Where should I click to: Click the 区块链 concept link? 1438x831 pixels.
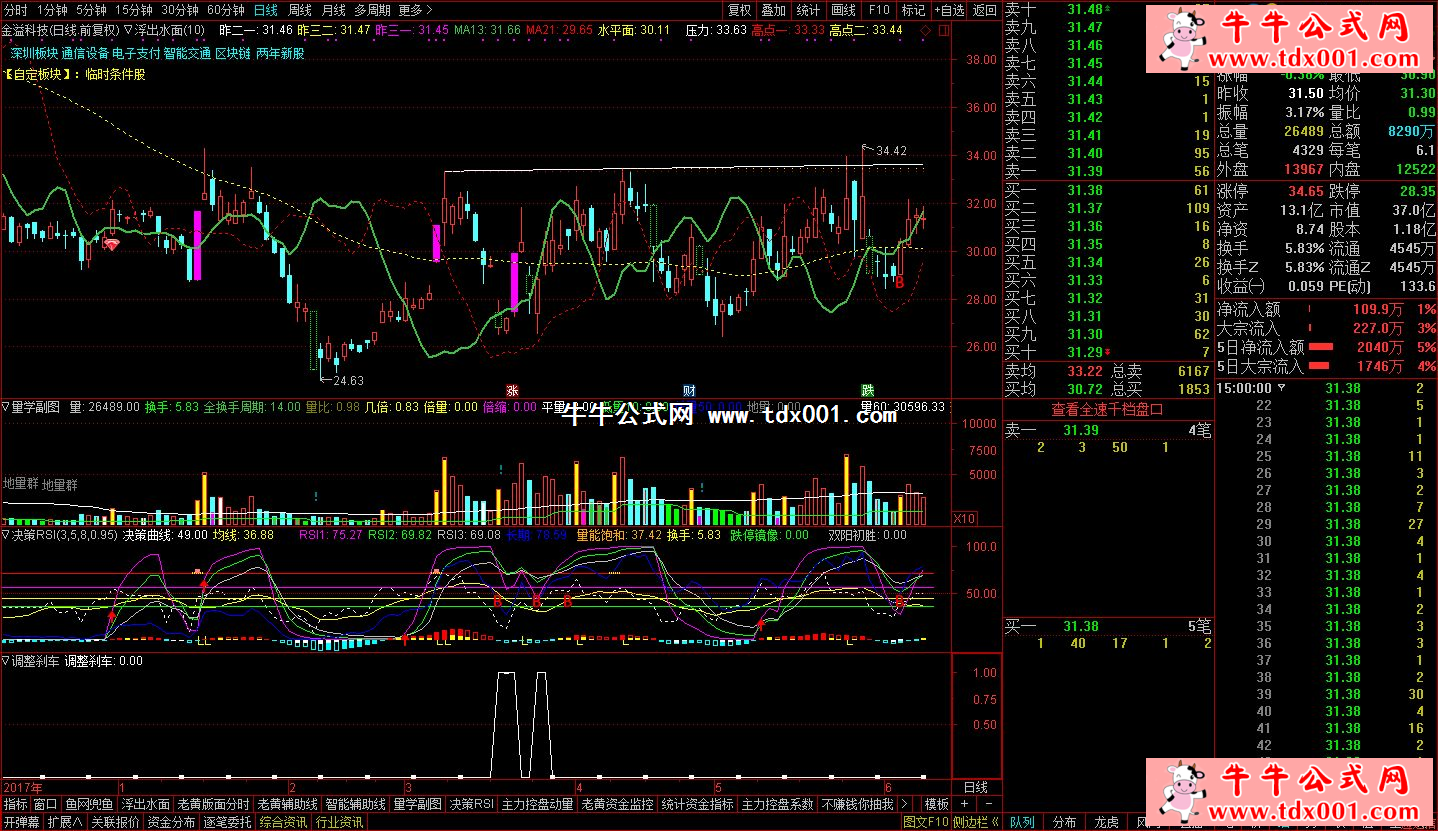(x=232, y=53)
